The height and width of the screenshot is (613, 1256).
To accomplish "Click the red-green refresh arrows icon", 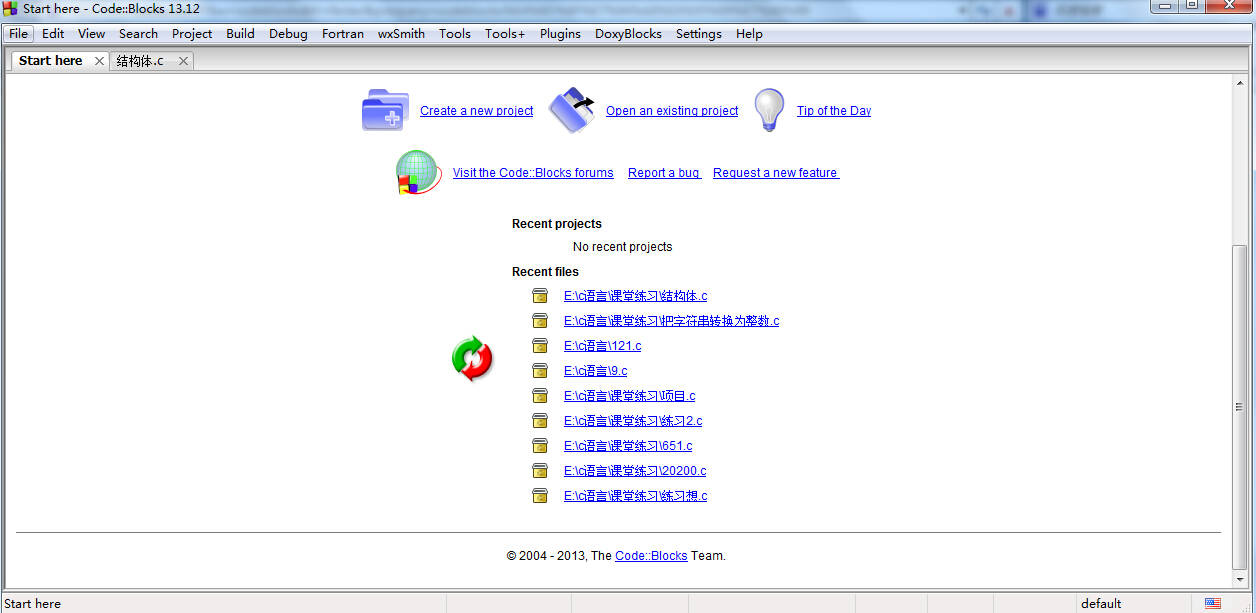I will click(x=472, y=358).
